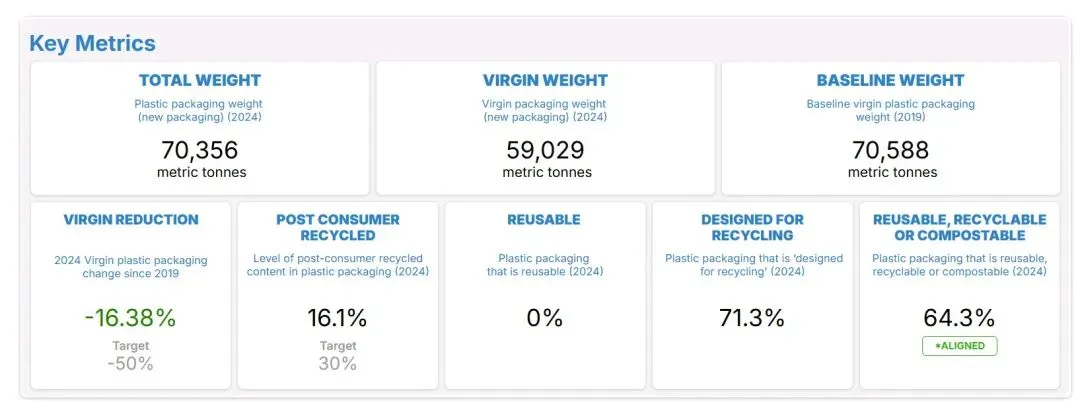Select the Total Weight card title
Viewport: 1080px width, 410px height.
200,81
